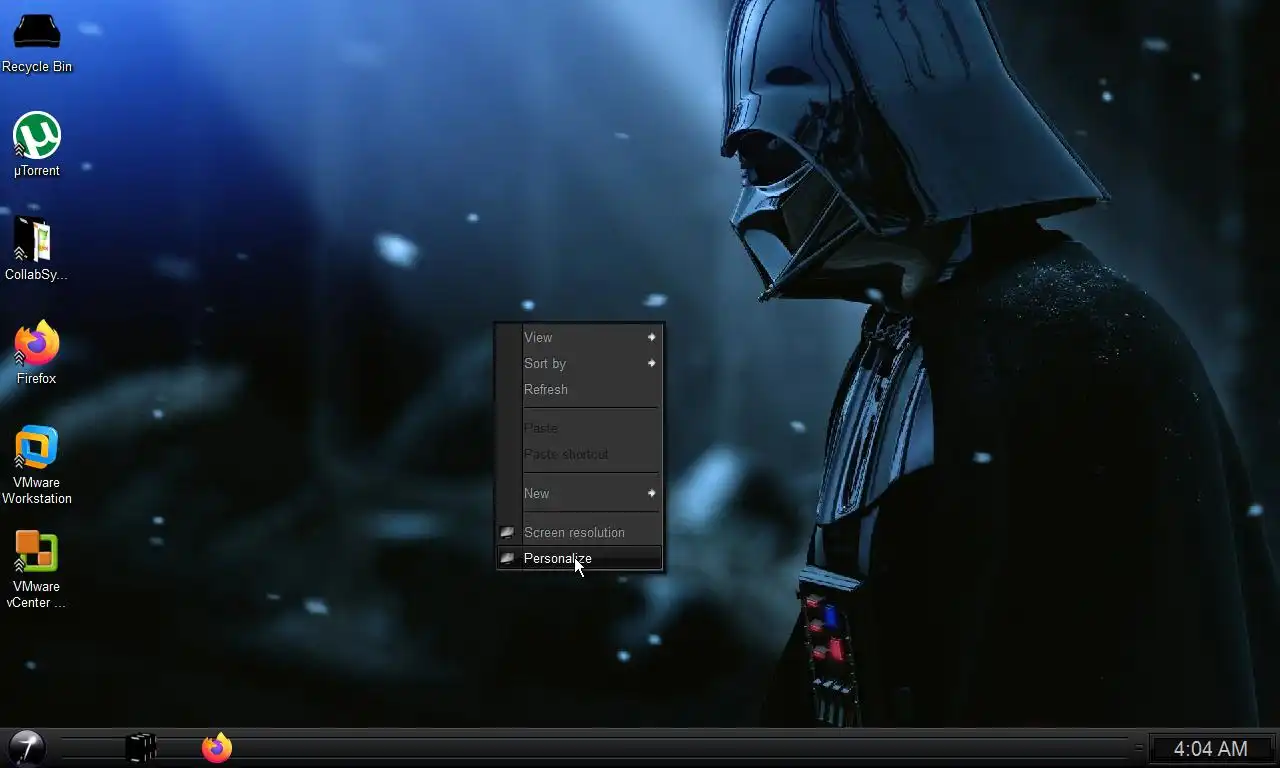Click the Paste shortcut menu entry
This screenshot has height=768, width=1280.
coord(579,454)
